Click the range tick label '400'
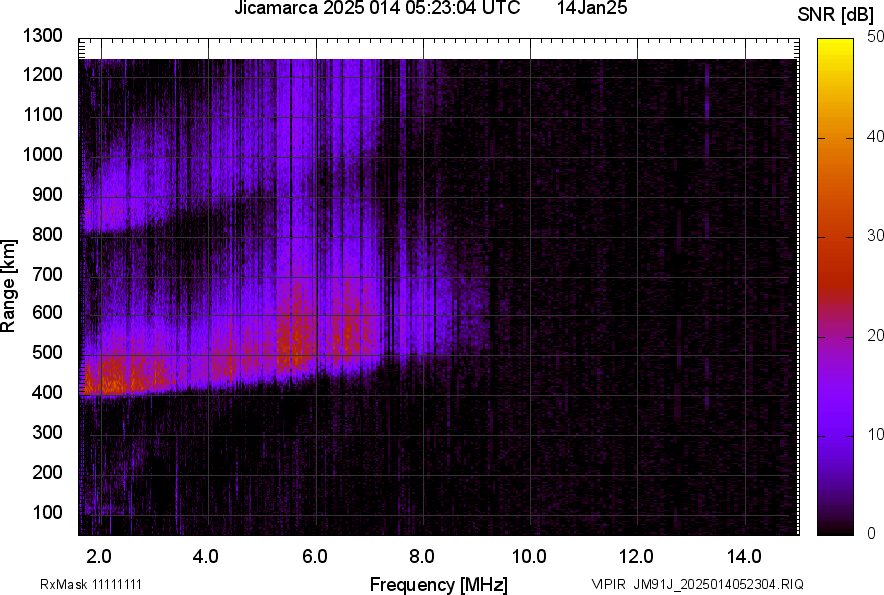 coord(48,392)
